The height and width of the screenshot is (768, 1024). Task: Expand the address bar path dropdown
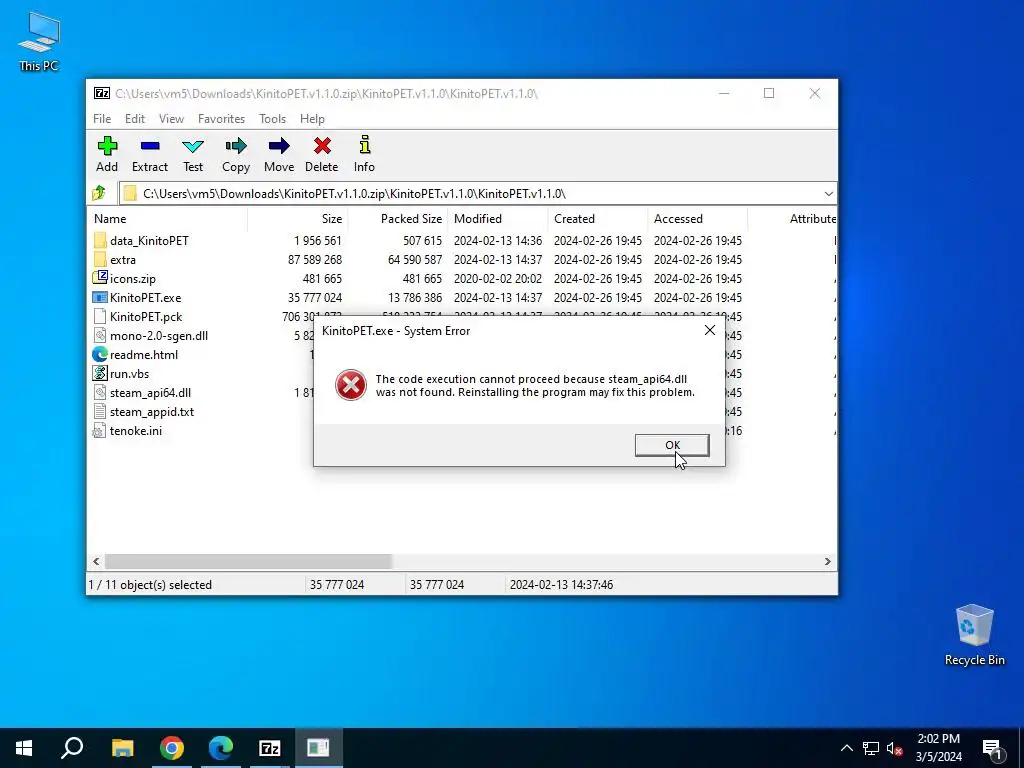click(x=828, y=194)
